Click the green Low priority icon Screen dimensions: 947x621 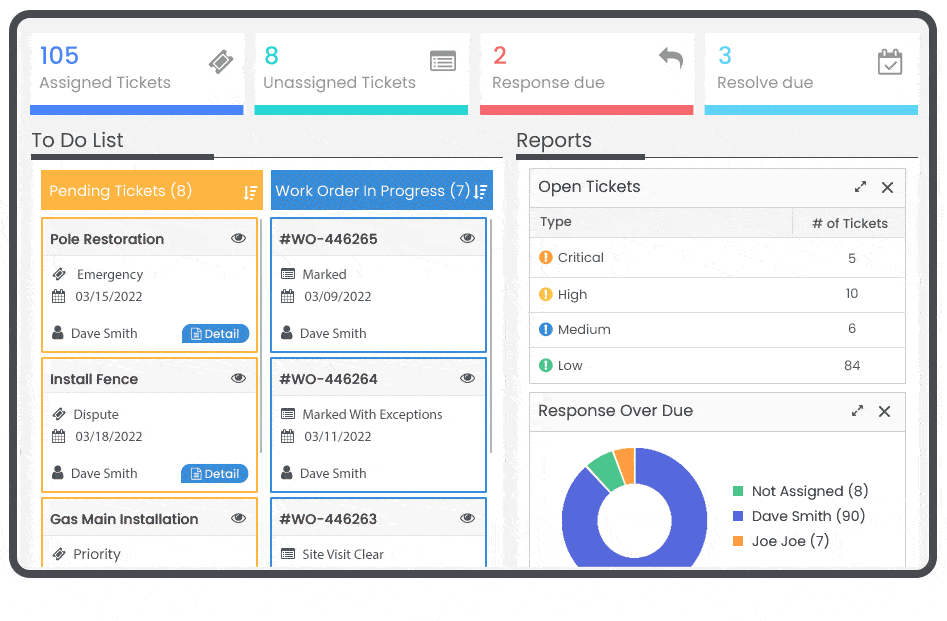tap(546, 365)
